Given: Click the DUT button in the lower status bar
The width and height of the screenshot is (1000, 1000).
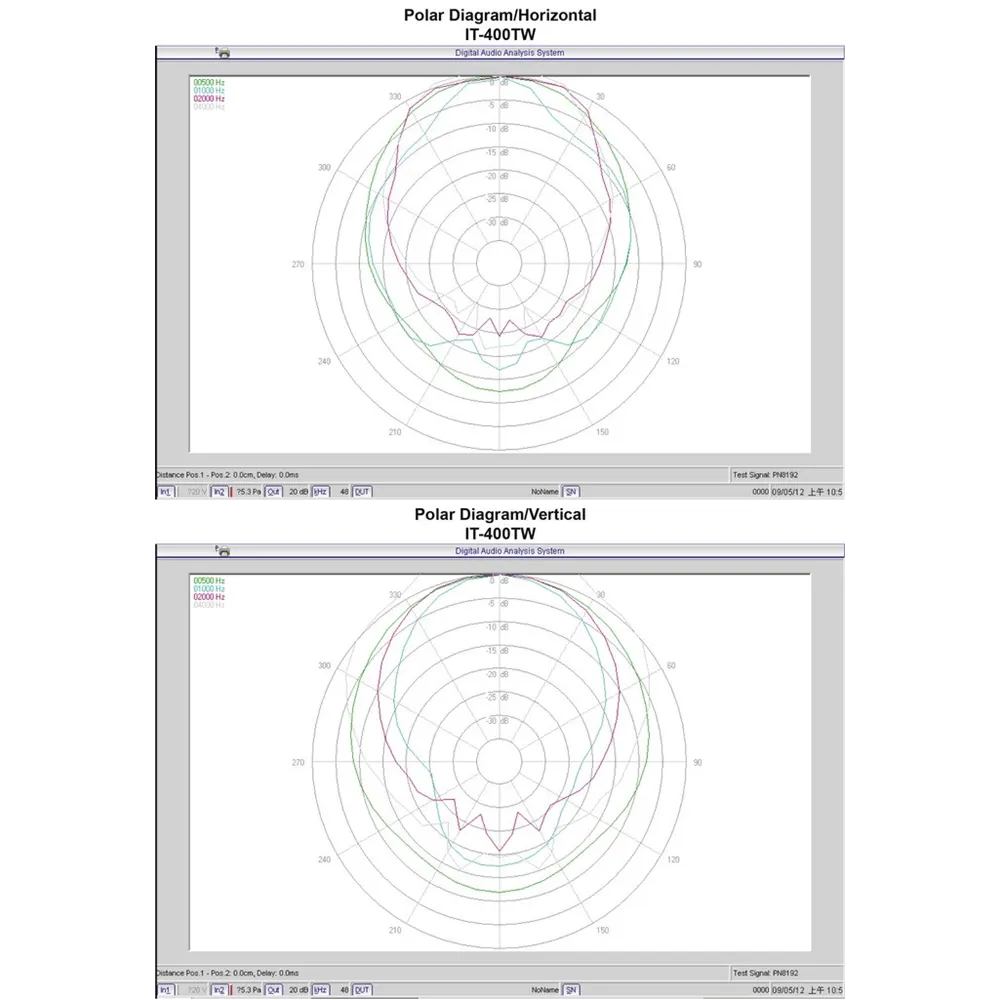Looking at the screenshot, I should [x=362, y=990].
